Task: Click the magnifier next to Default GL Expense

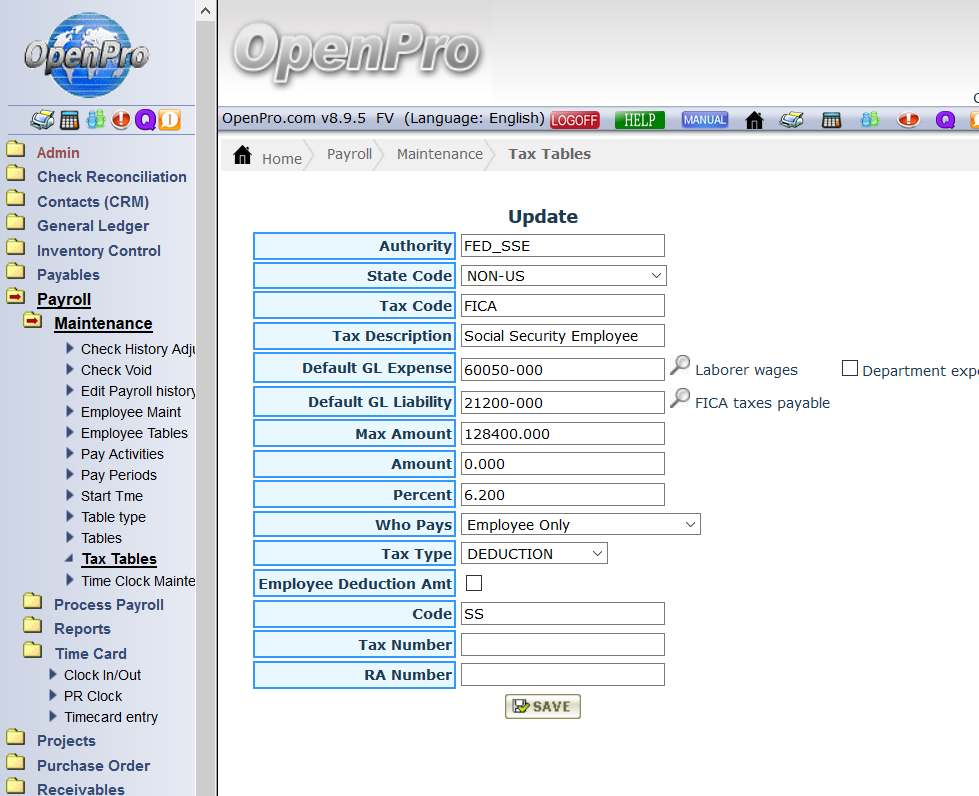Action: click(x=680, y=367)
